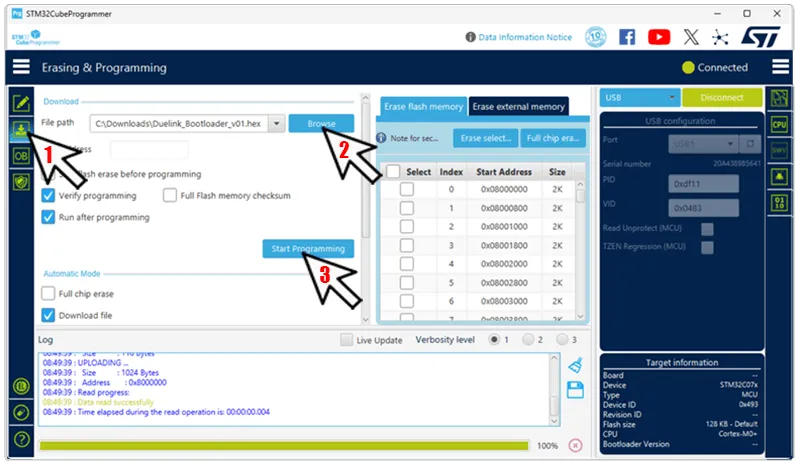Open the help question mark icon
The image size is (800, 466).
click(x=20, y=439)
